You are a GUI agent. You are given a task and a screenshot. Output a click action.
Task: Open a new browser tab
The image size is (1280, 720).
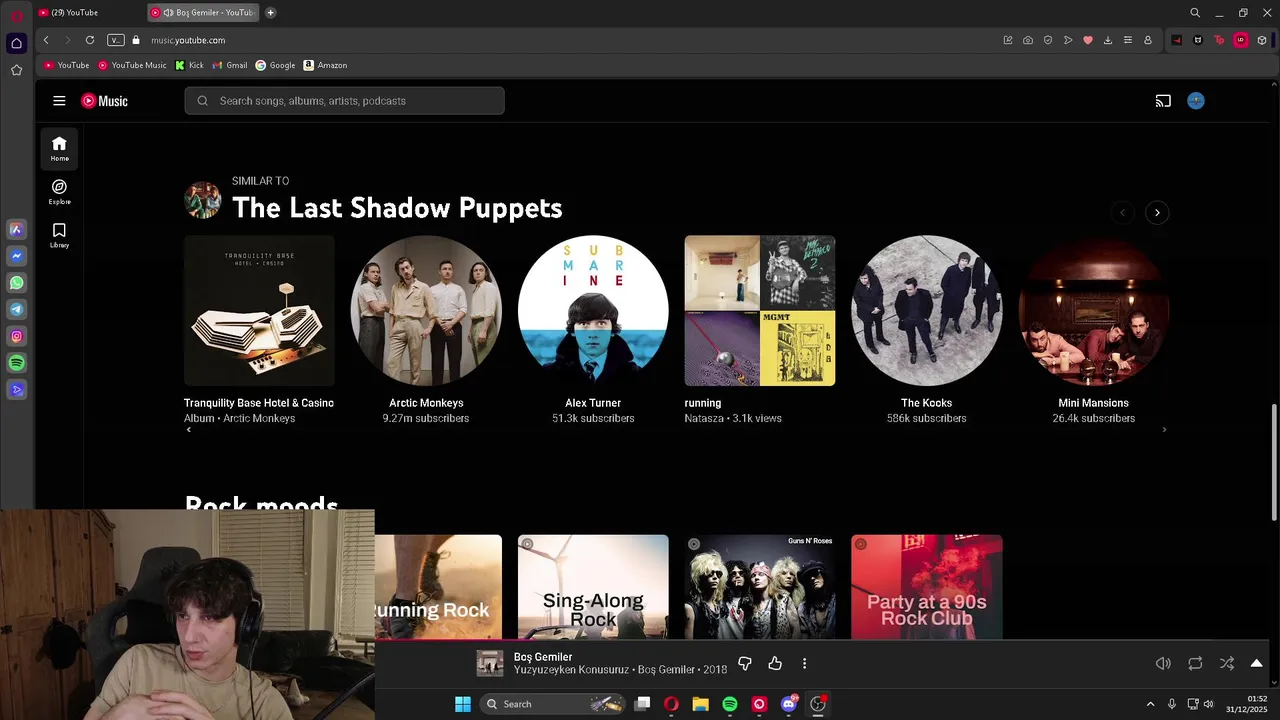click(x=271, y=13)
